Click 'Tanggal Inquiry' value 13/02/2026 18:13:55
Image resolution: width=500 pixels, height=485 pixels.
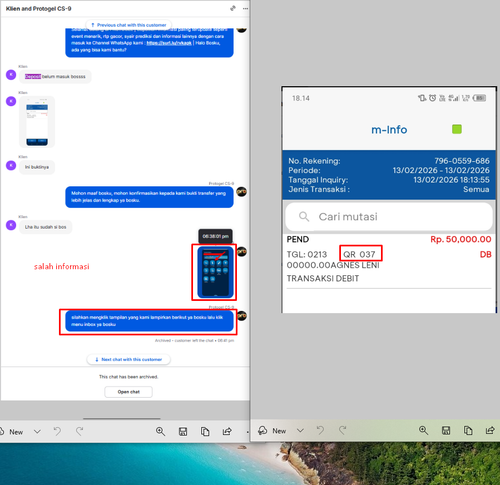click(x=451, y=180)
